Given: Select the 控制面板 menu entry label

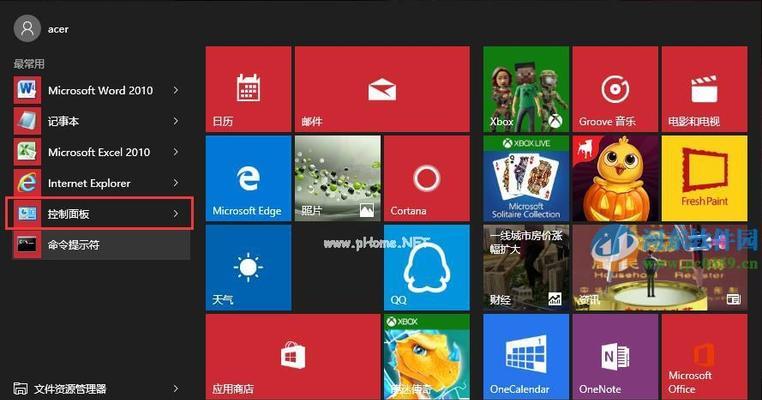Looking at the screenshot, I should click(x=69, y=214).
